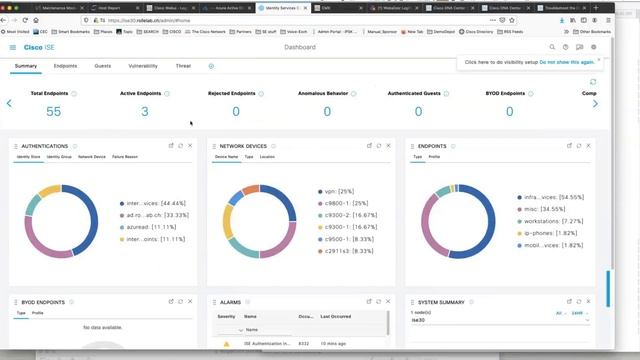640x360 pixels.
Task: Show previous metrics with left arrow
Action: coord(9,104)
